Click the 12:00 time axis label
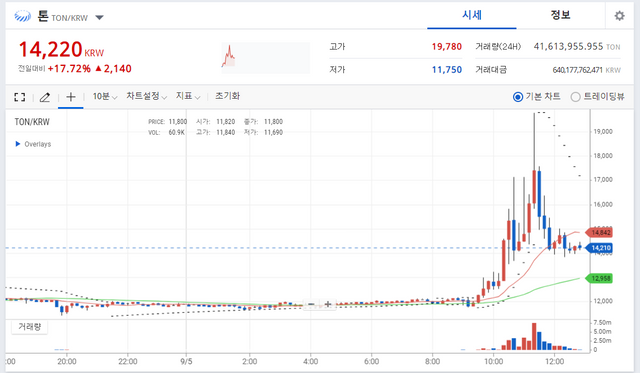 554,361
